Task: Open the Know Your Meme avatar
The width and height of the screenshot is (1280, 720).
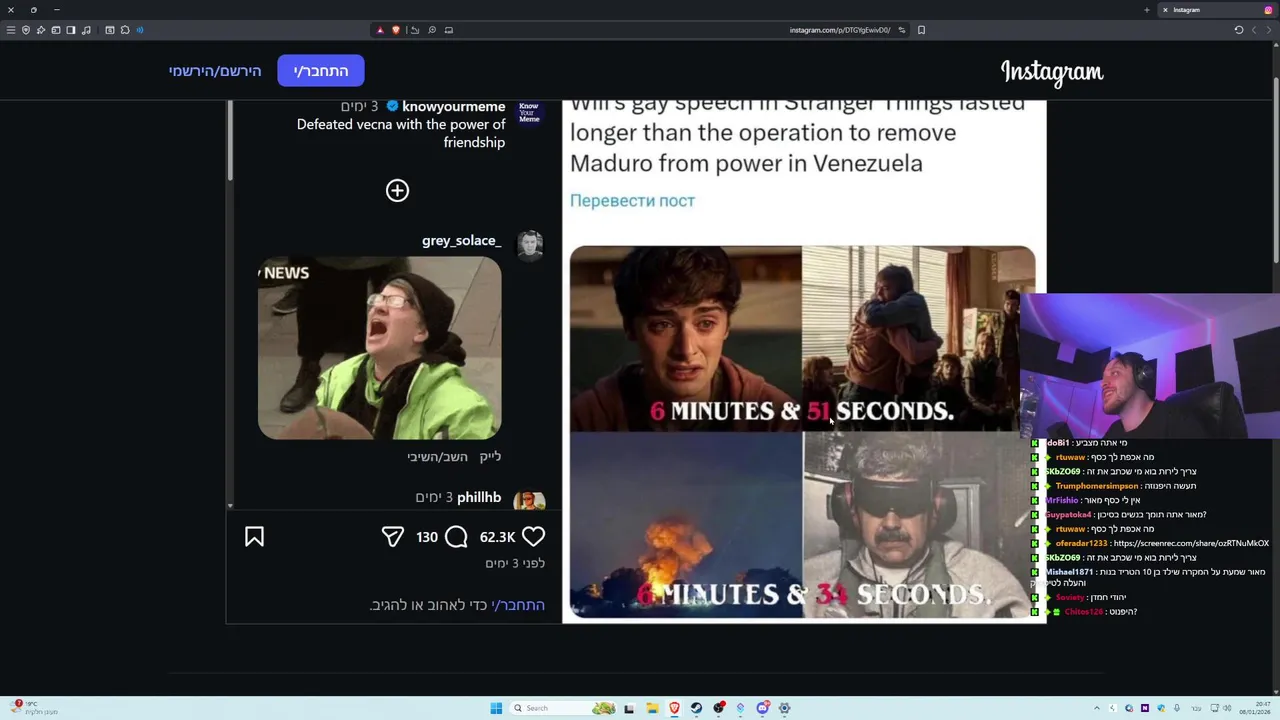Action: coord(529,112)
